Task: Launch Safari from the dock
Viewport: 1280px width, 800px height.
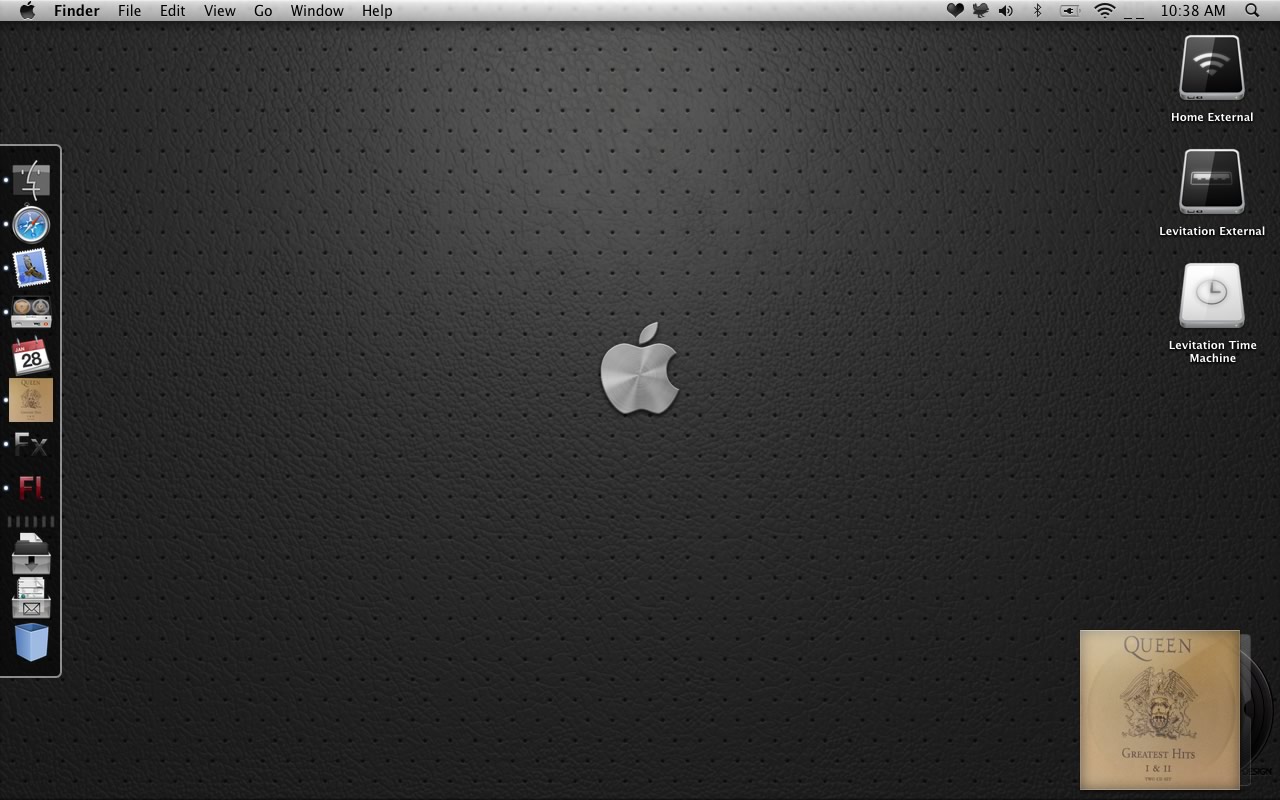Action: coord(31,225)
